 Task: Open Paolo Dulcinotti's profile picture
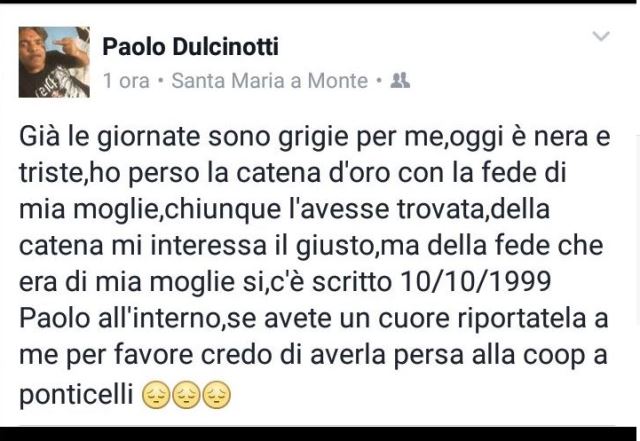54,62
